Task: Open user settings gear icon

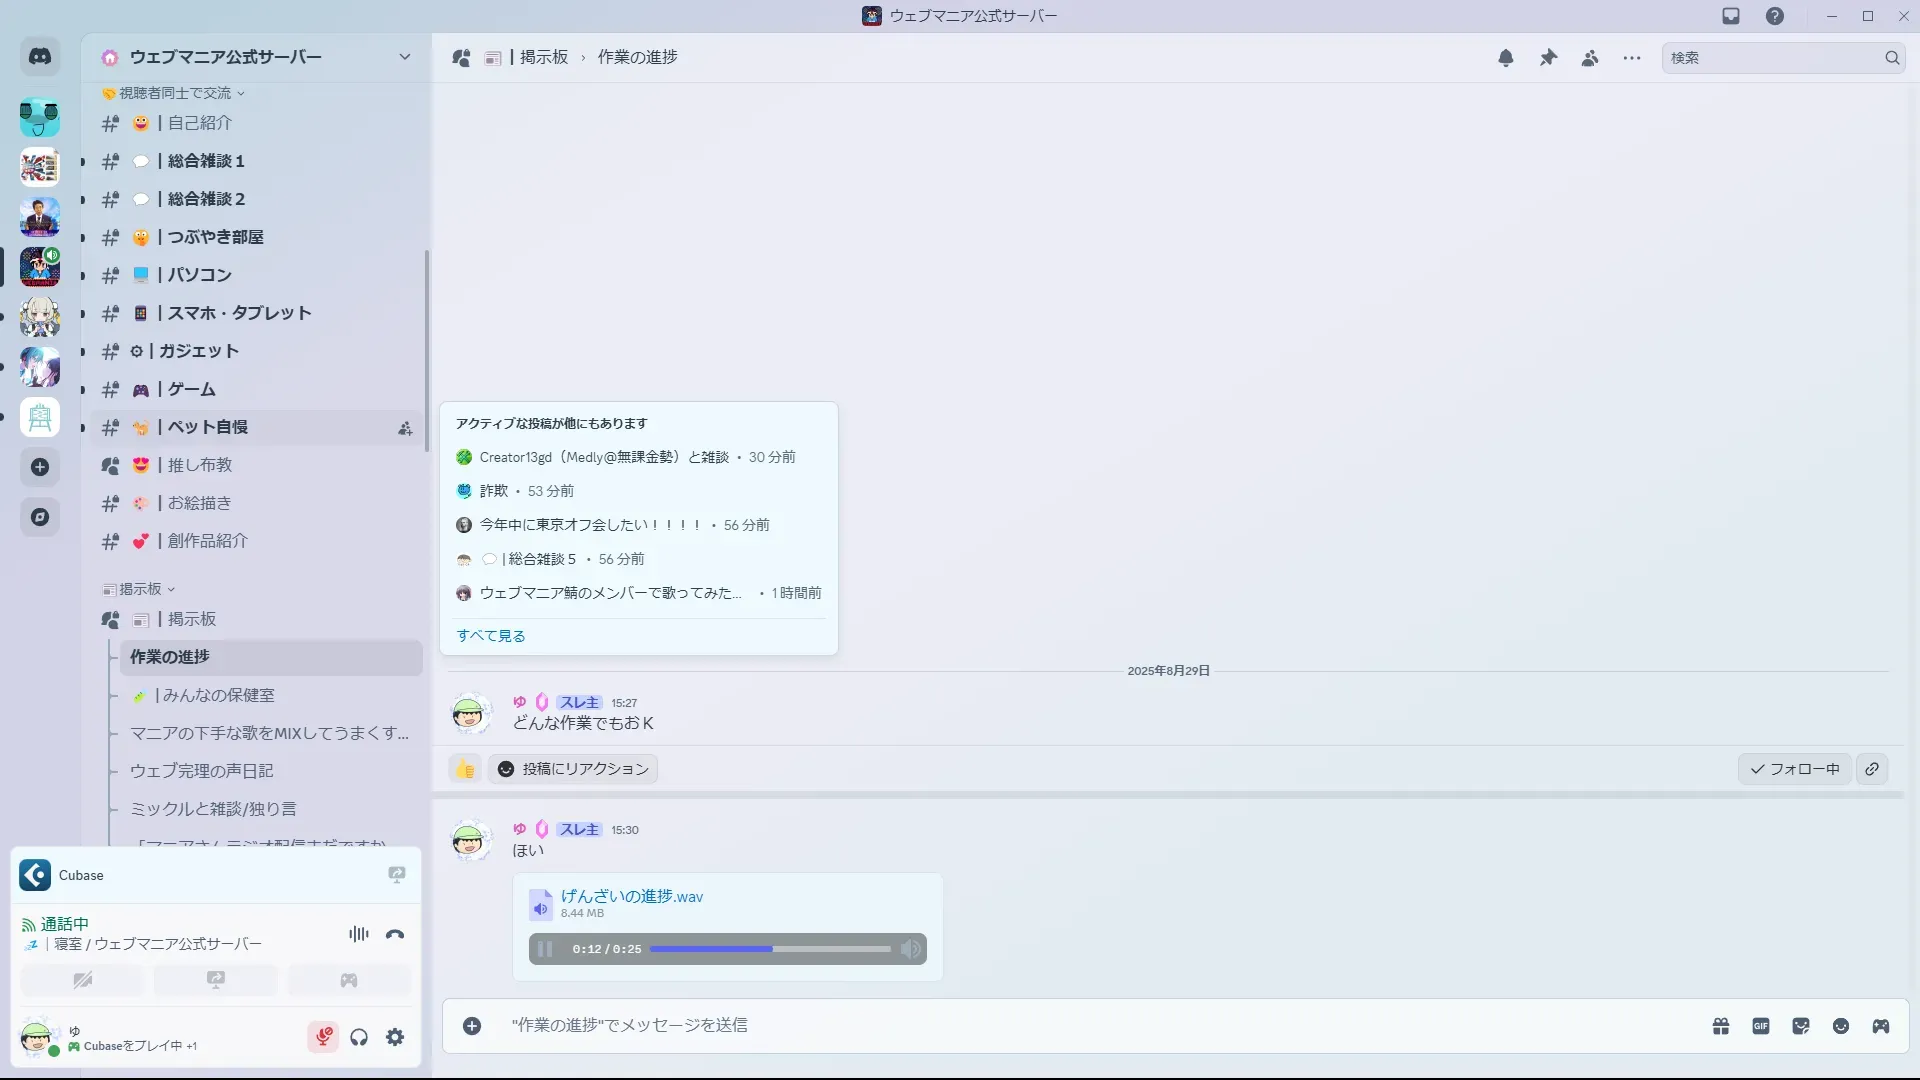Action: coord(395,1037)
